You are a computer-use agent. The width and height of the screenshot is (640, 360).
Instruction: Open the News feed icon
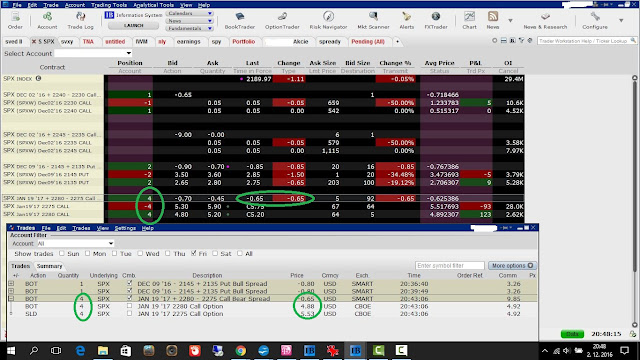(x=493, y=20)
